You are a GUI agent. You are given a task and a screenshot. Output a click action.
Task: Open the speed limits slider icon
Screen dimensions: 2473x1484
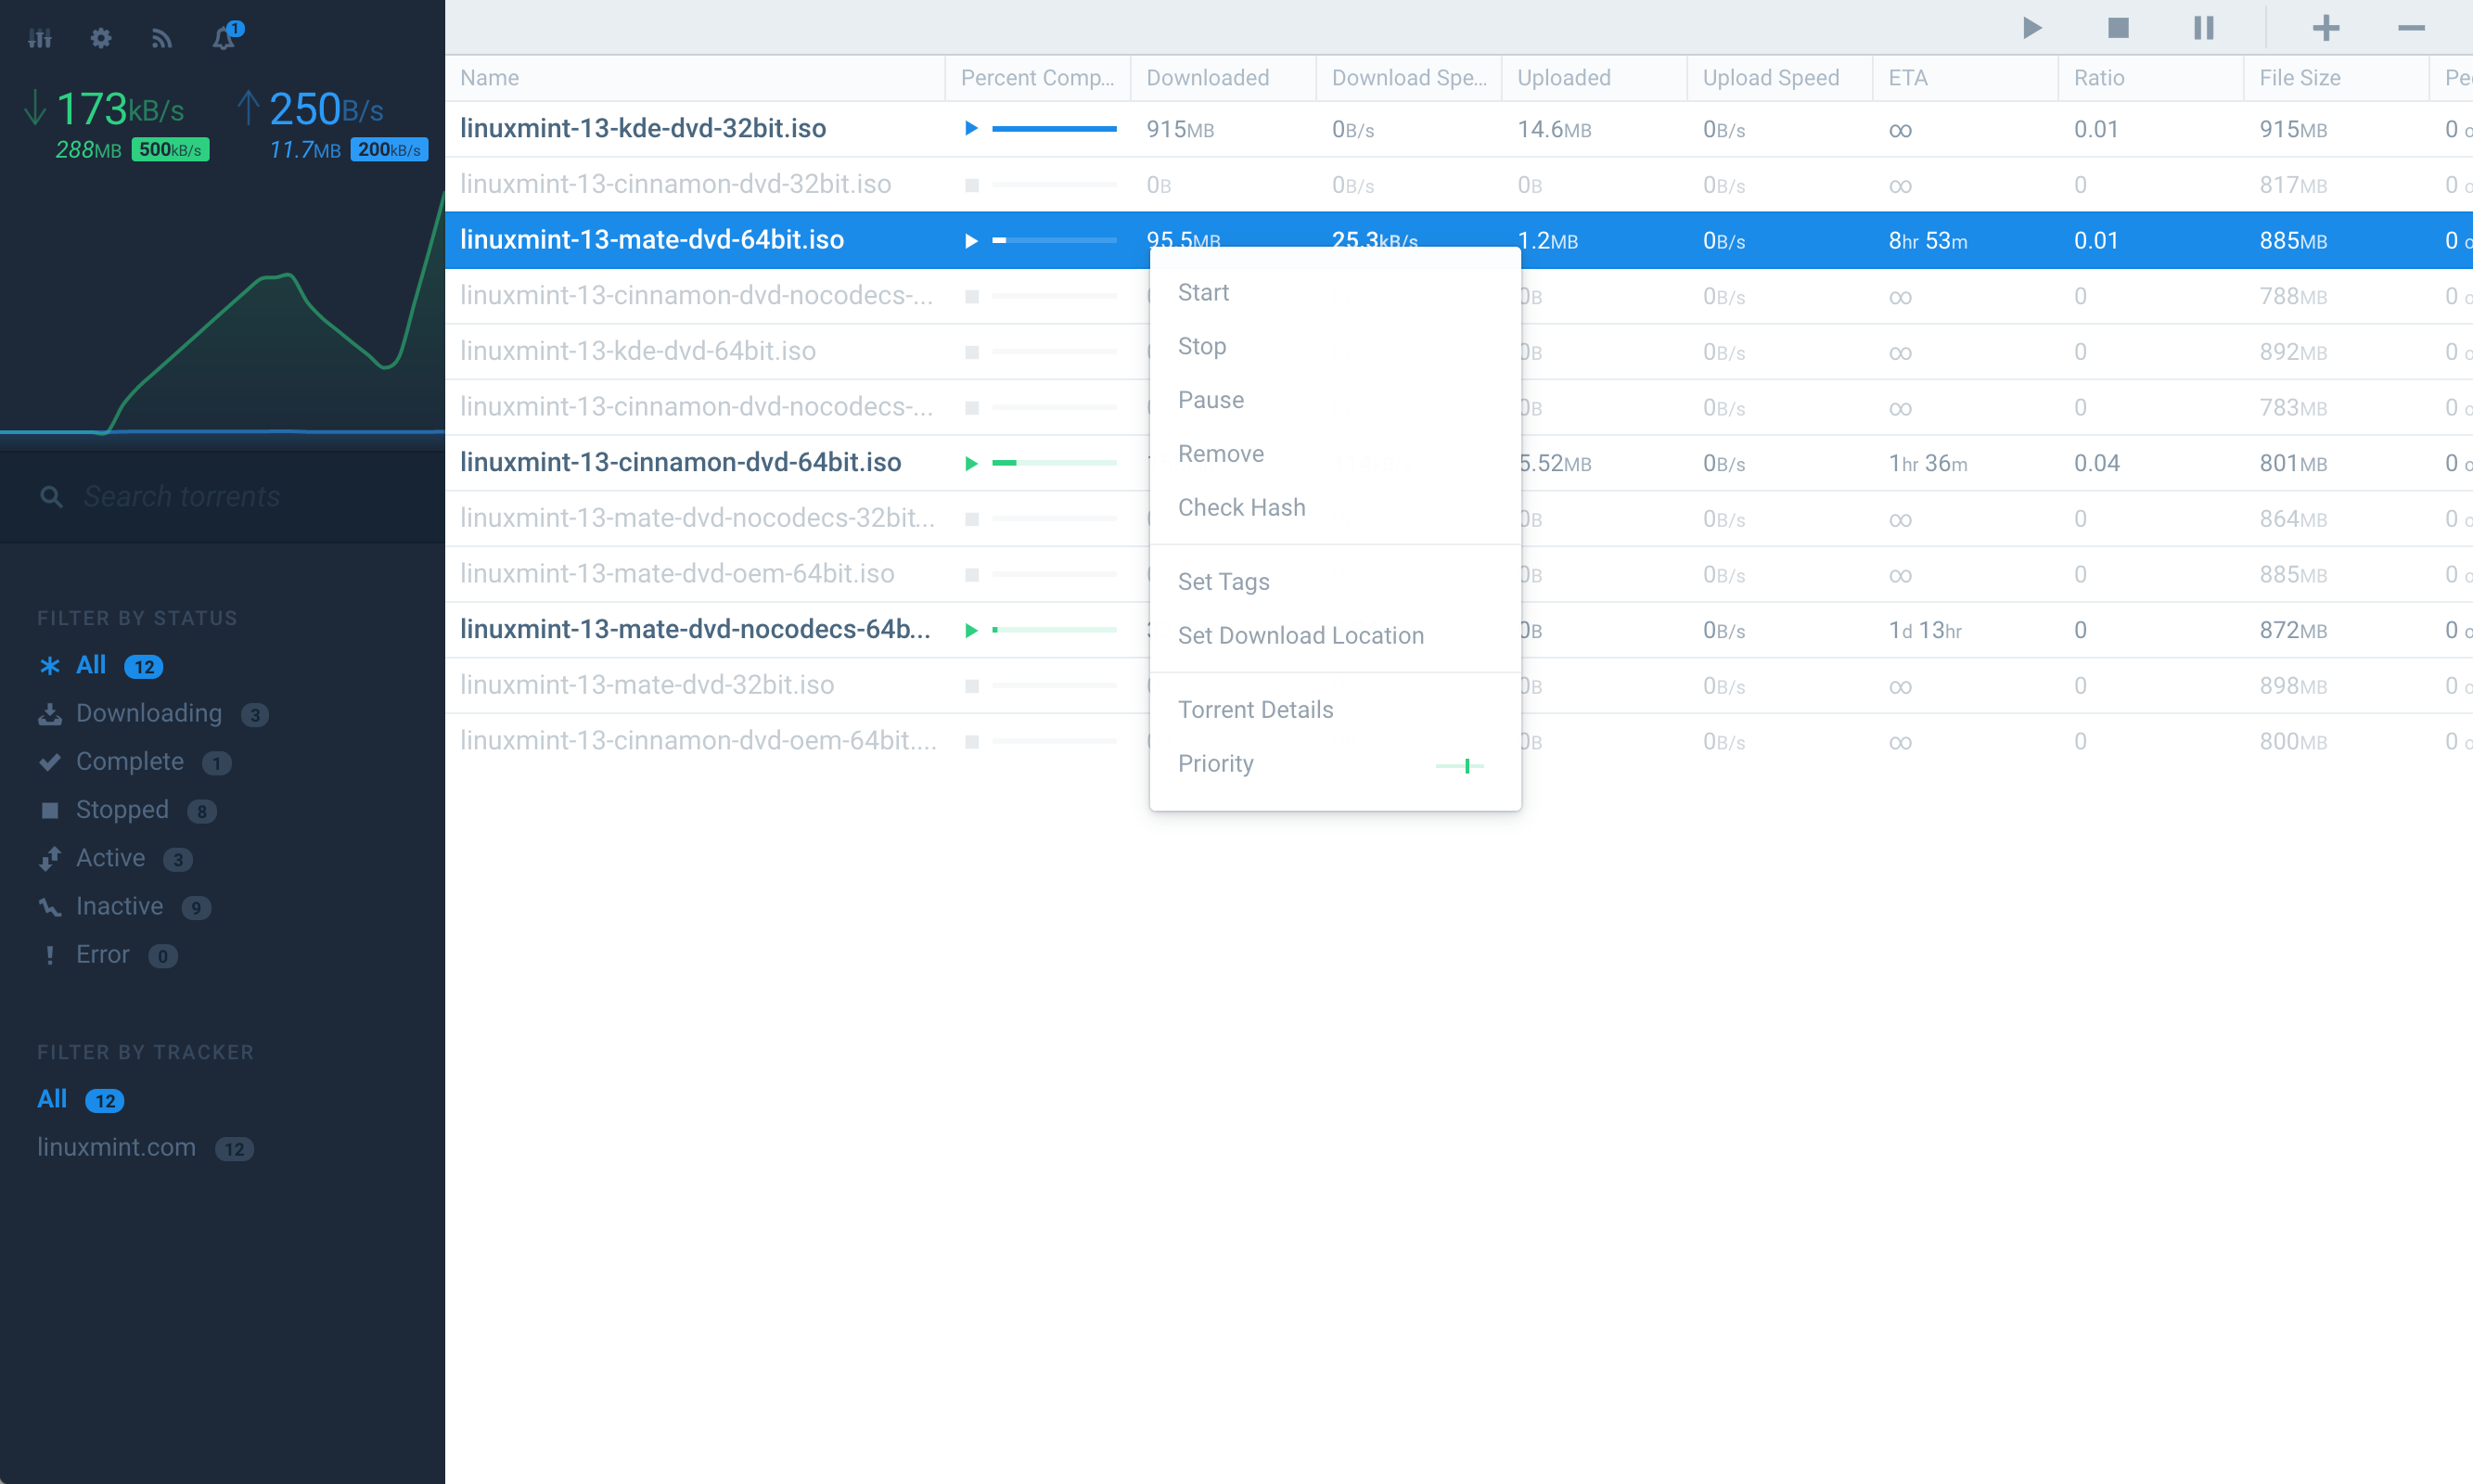[40, 38]
